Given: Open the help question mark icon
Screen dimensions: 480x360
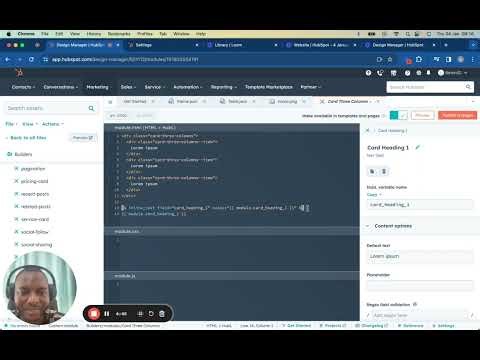Looking at the screenshot, I should tap(407, 73).
